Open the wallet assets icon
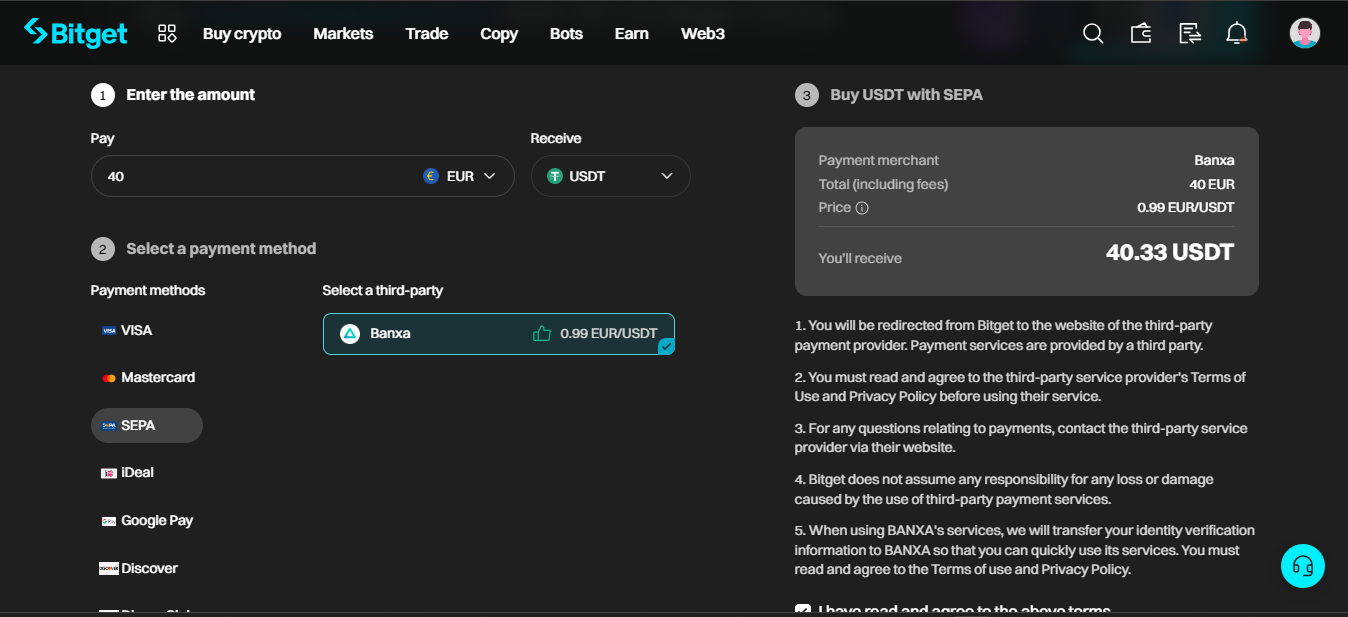Image resolution: width=1348 pixels, height=617 pixels. 1141,34
